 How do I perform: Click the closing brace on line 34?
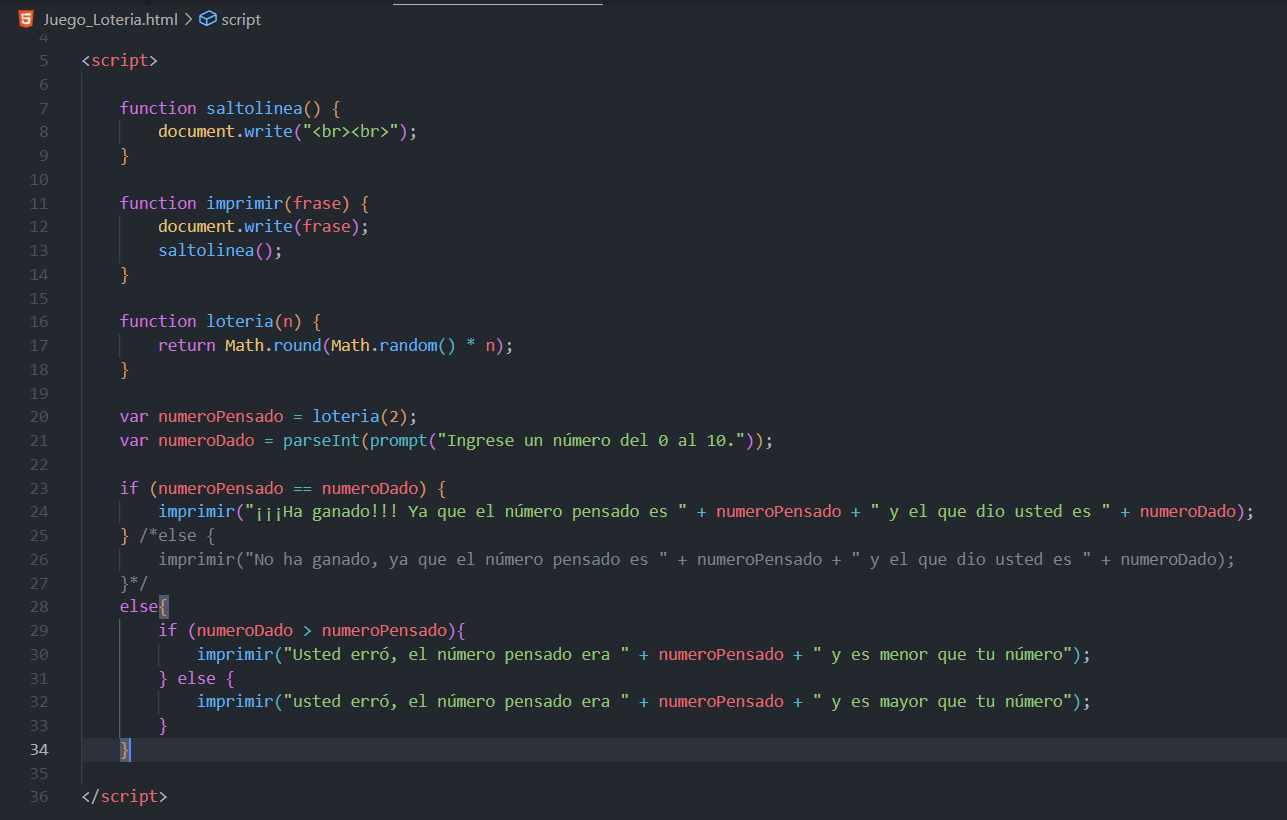click(125, 749)
